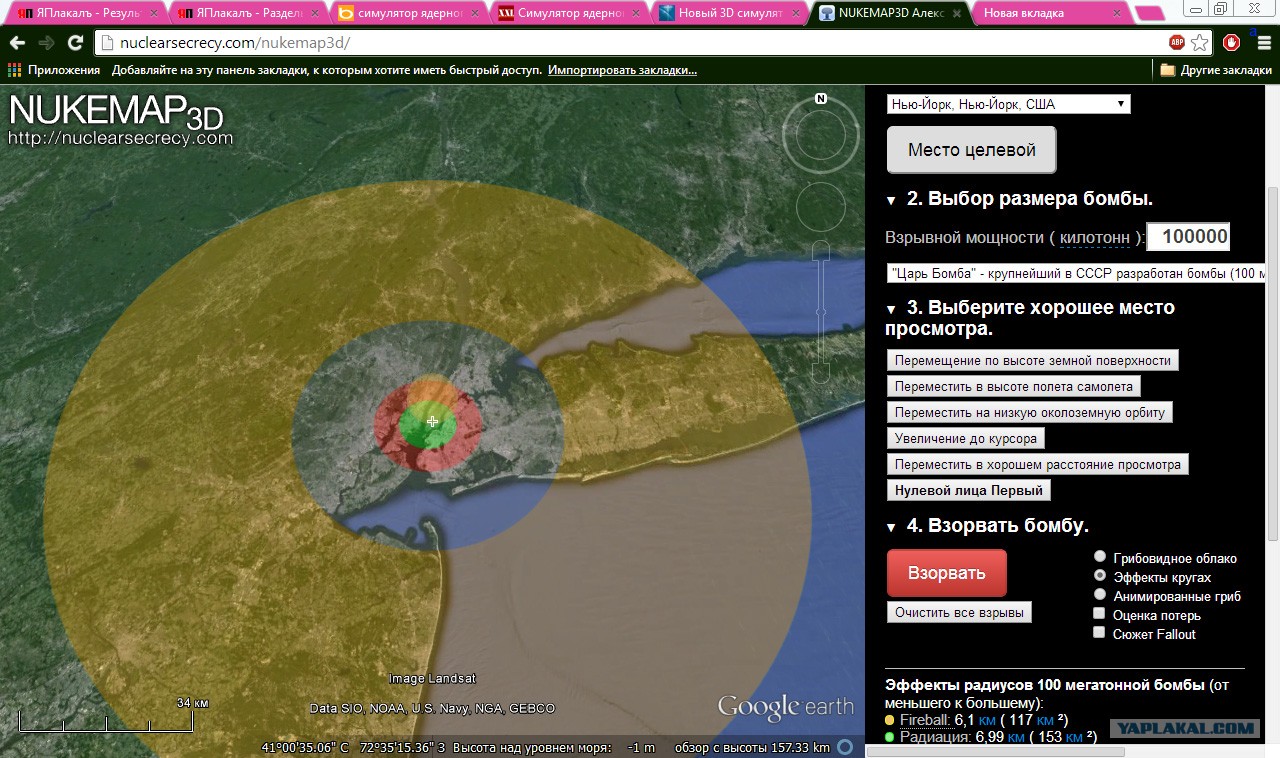Close the NUKEMAP3D tab
The image size is (1280, 758).
tap(957, 13)
